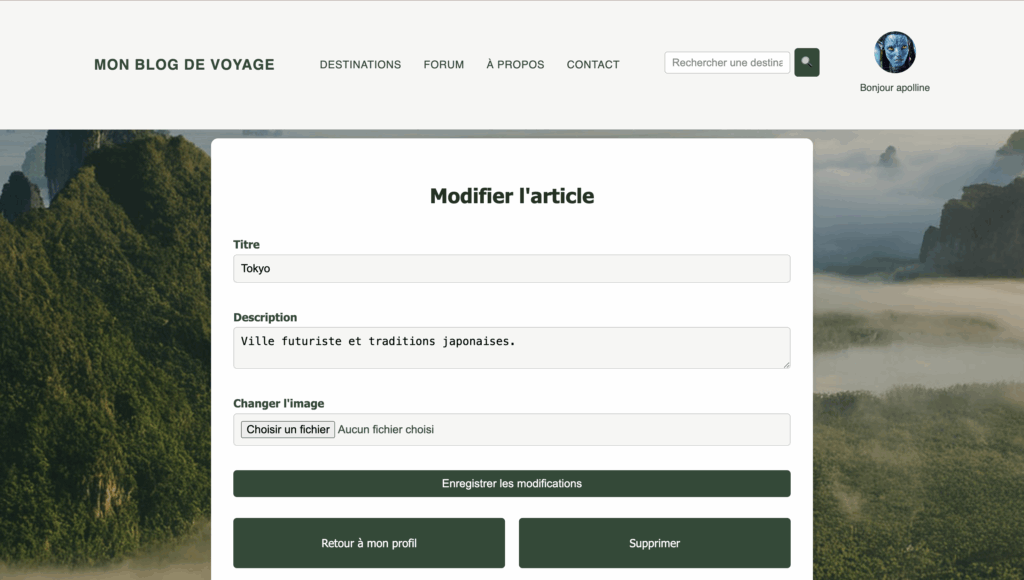Click inside the Description text area
Screen dimensions: 1024x580
pyautogui.click(x=511, y=347)
